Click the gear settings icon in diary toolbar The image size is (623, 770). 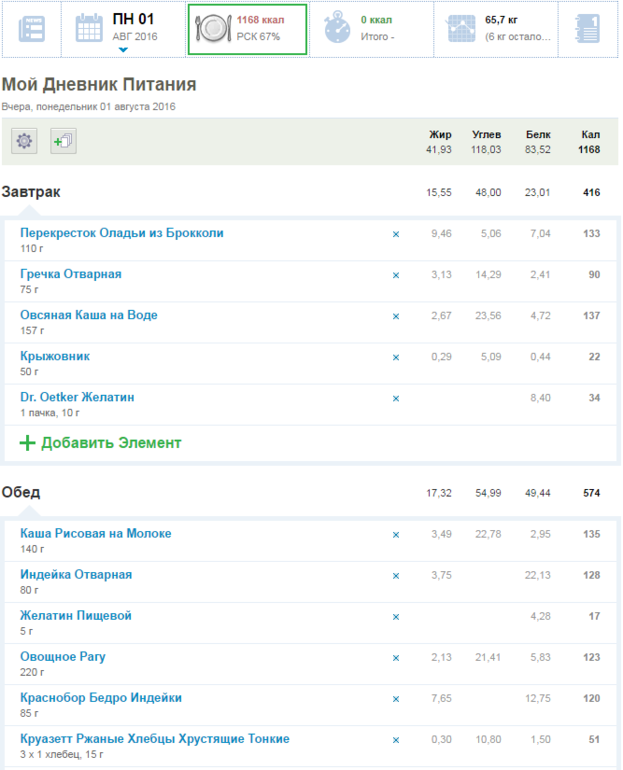coord(25,142)
